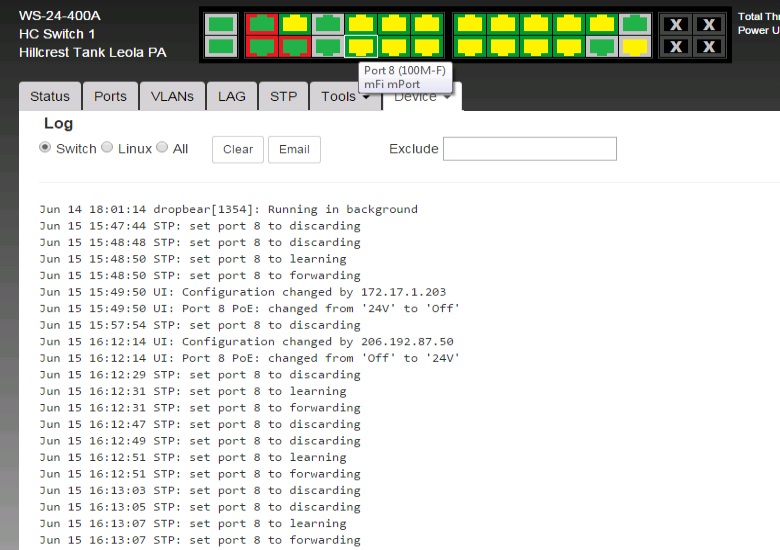Screen dimensions: 780x550
Task: Expand the Device dropdown tab
Action: tap(421, 97)
